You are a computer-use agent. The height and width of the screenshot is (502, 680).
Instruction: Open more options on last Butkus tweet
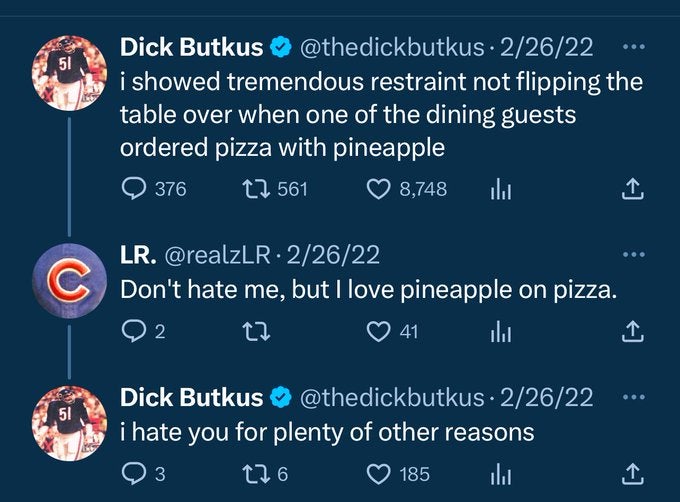point(633,397)
